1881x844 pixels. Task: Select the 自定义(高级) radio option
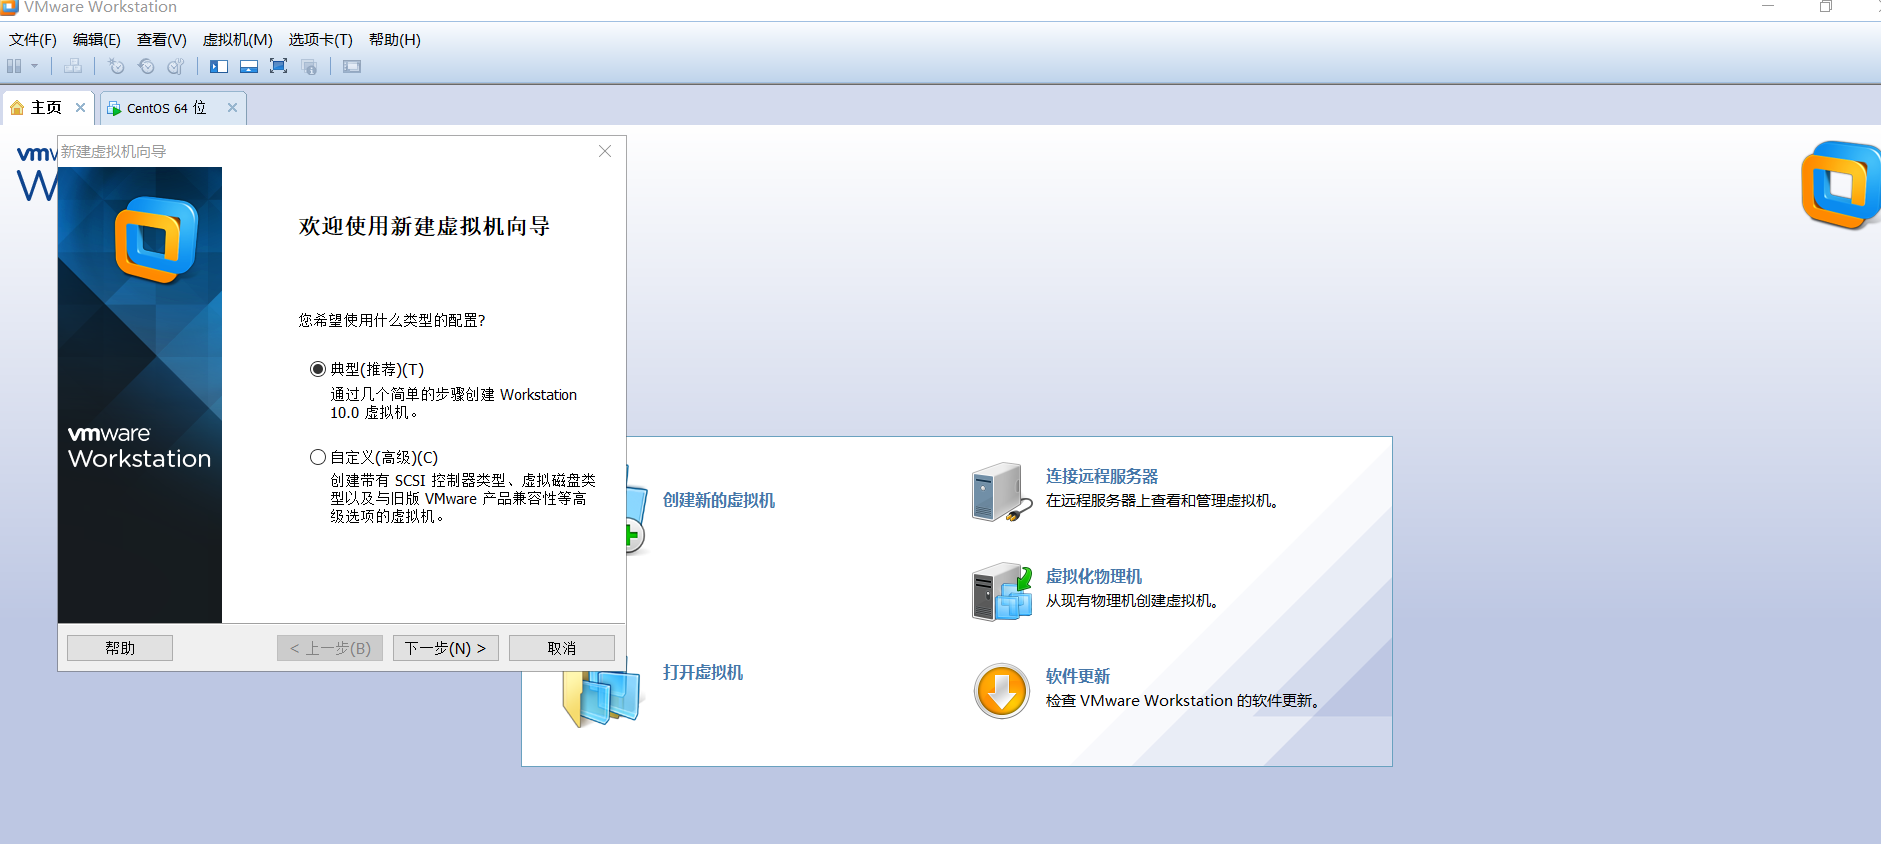[318, 457]
